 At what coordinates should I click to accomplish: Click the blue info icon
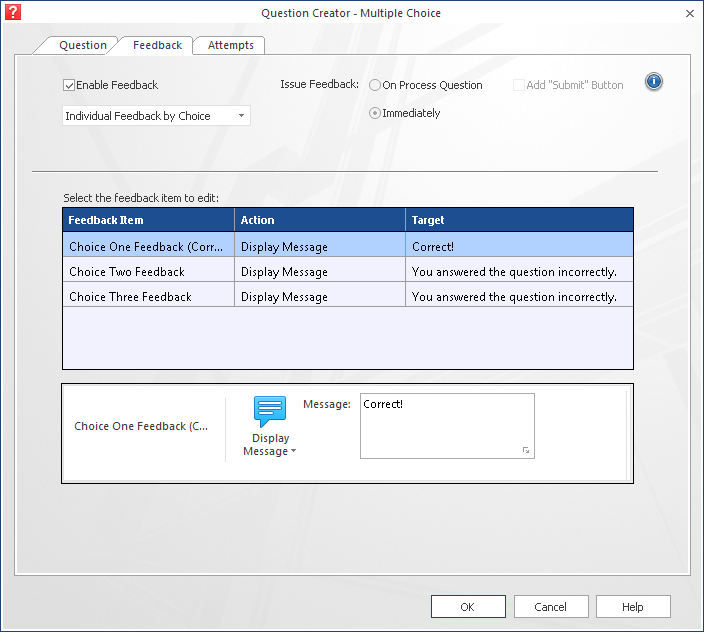click(654, 82)
